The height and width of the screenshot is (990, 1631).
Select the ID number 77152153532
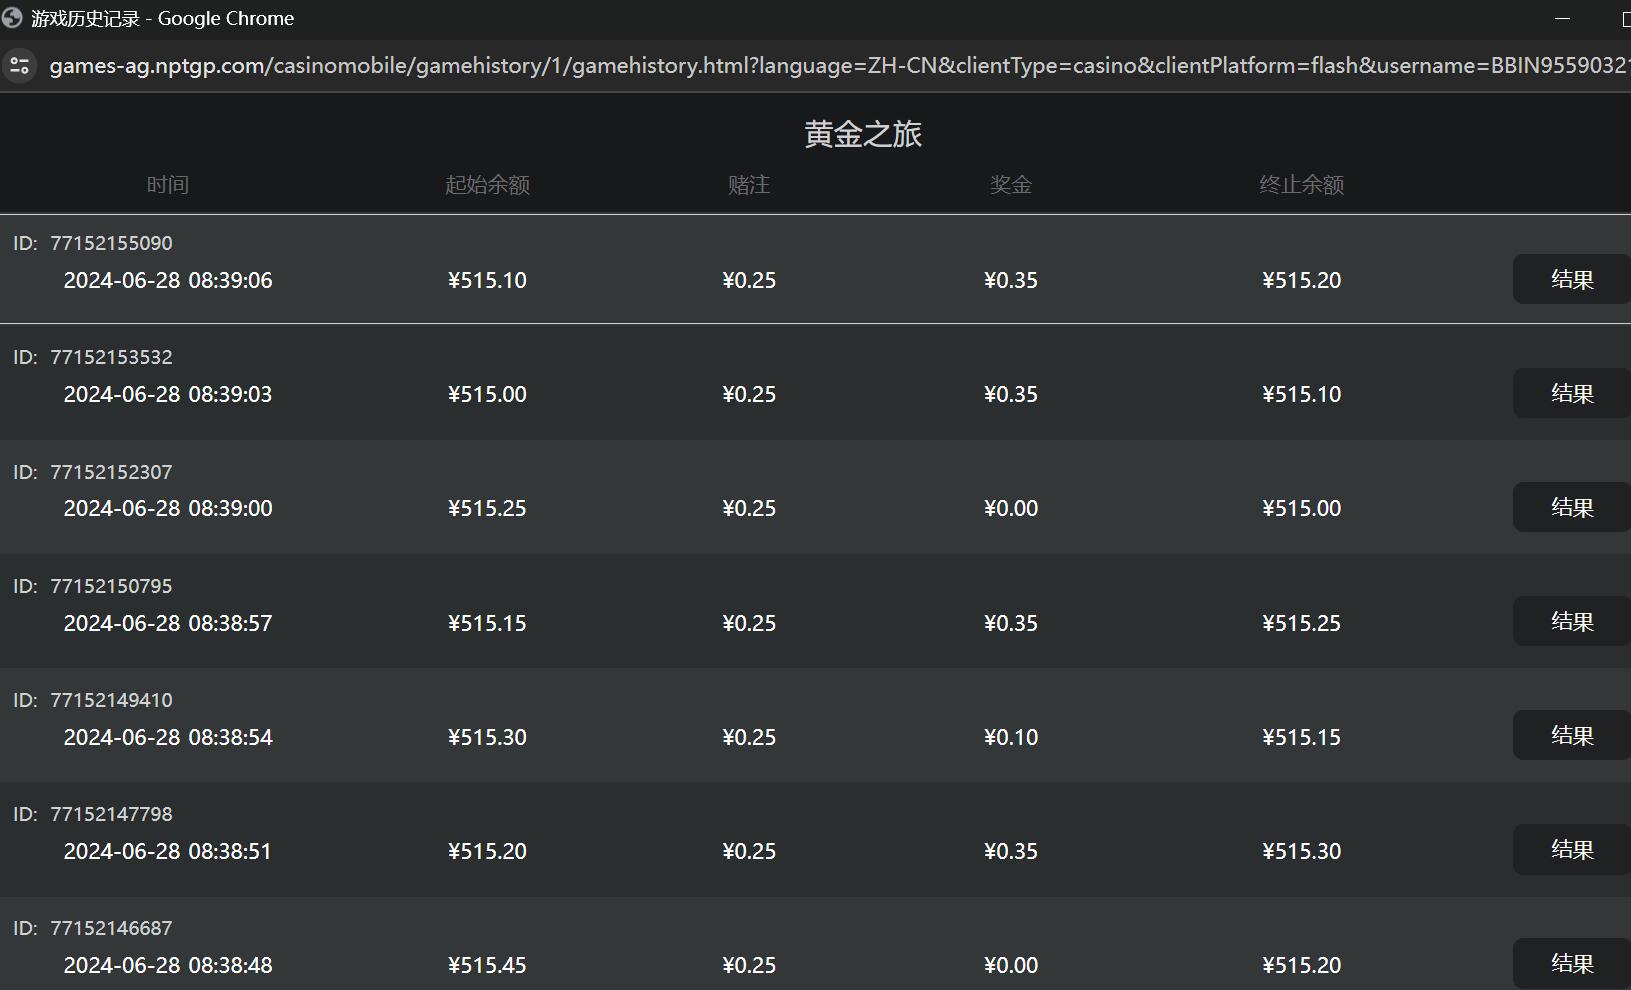(x=113, y=357)
